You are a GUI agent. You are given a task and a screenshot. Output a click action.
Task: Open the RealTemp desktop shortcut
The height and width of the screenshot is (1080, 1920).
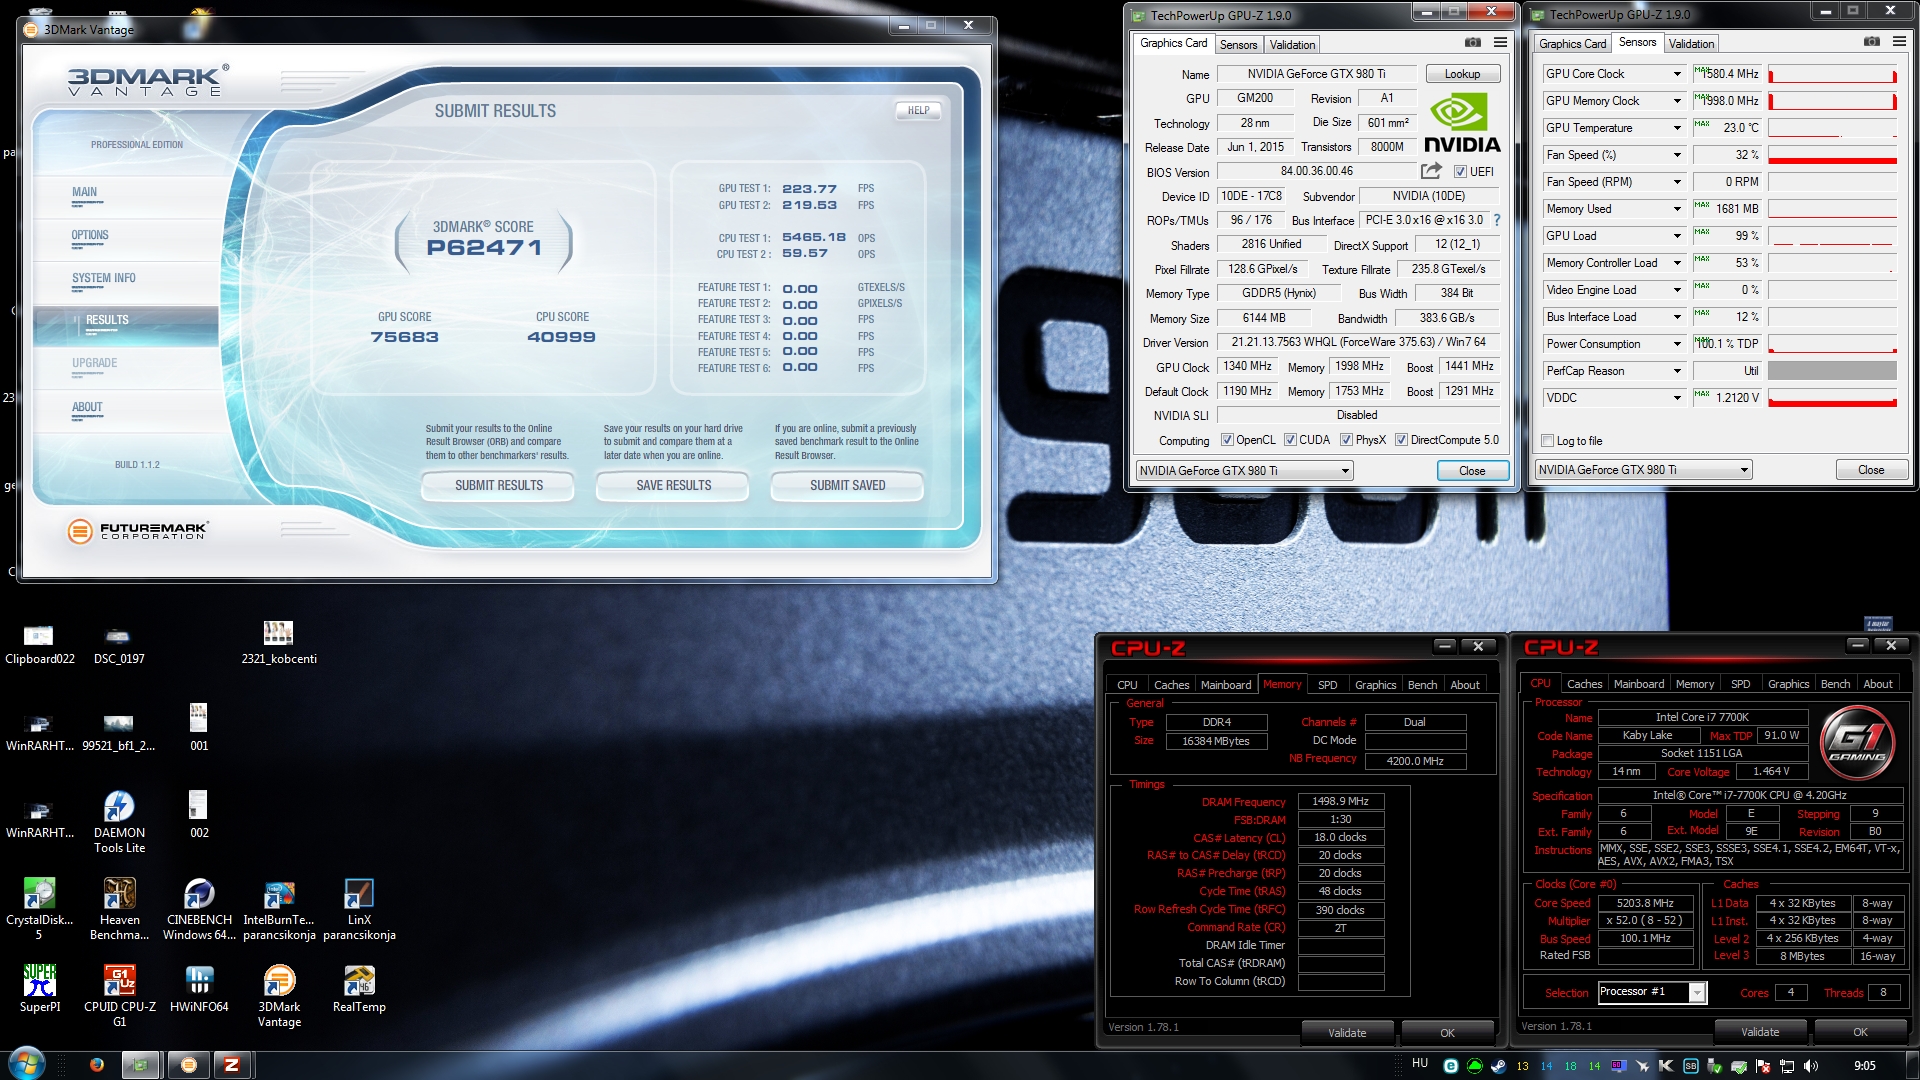point(359,981)
